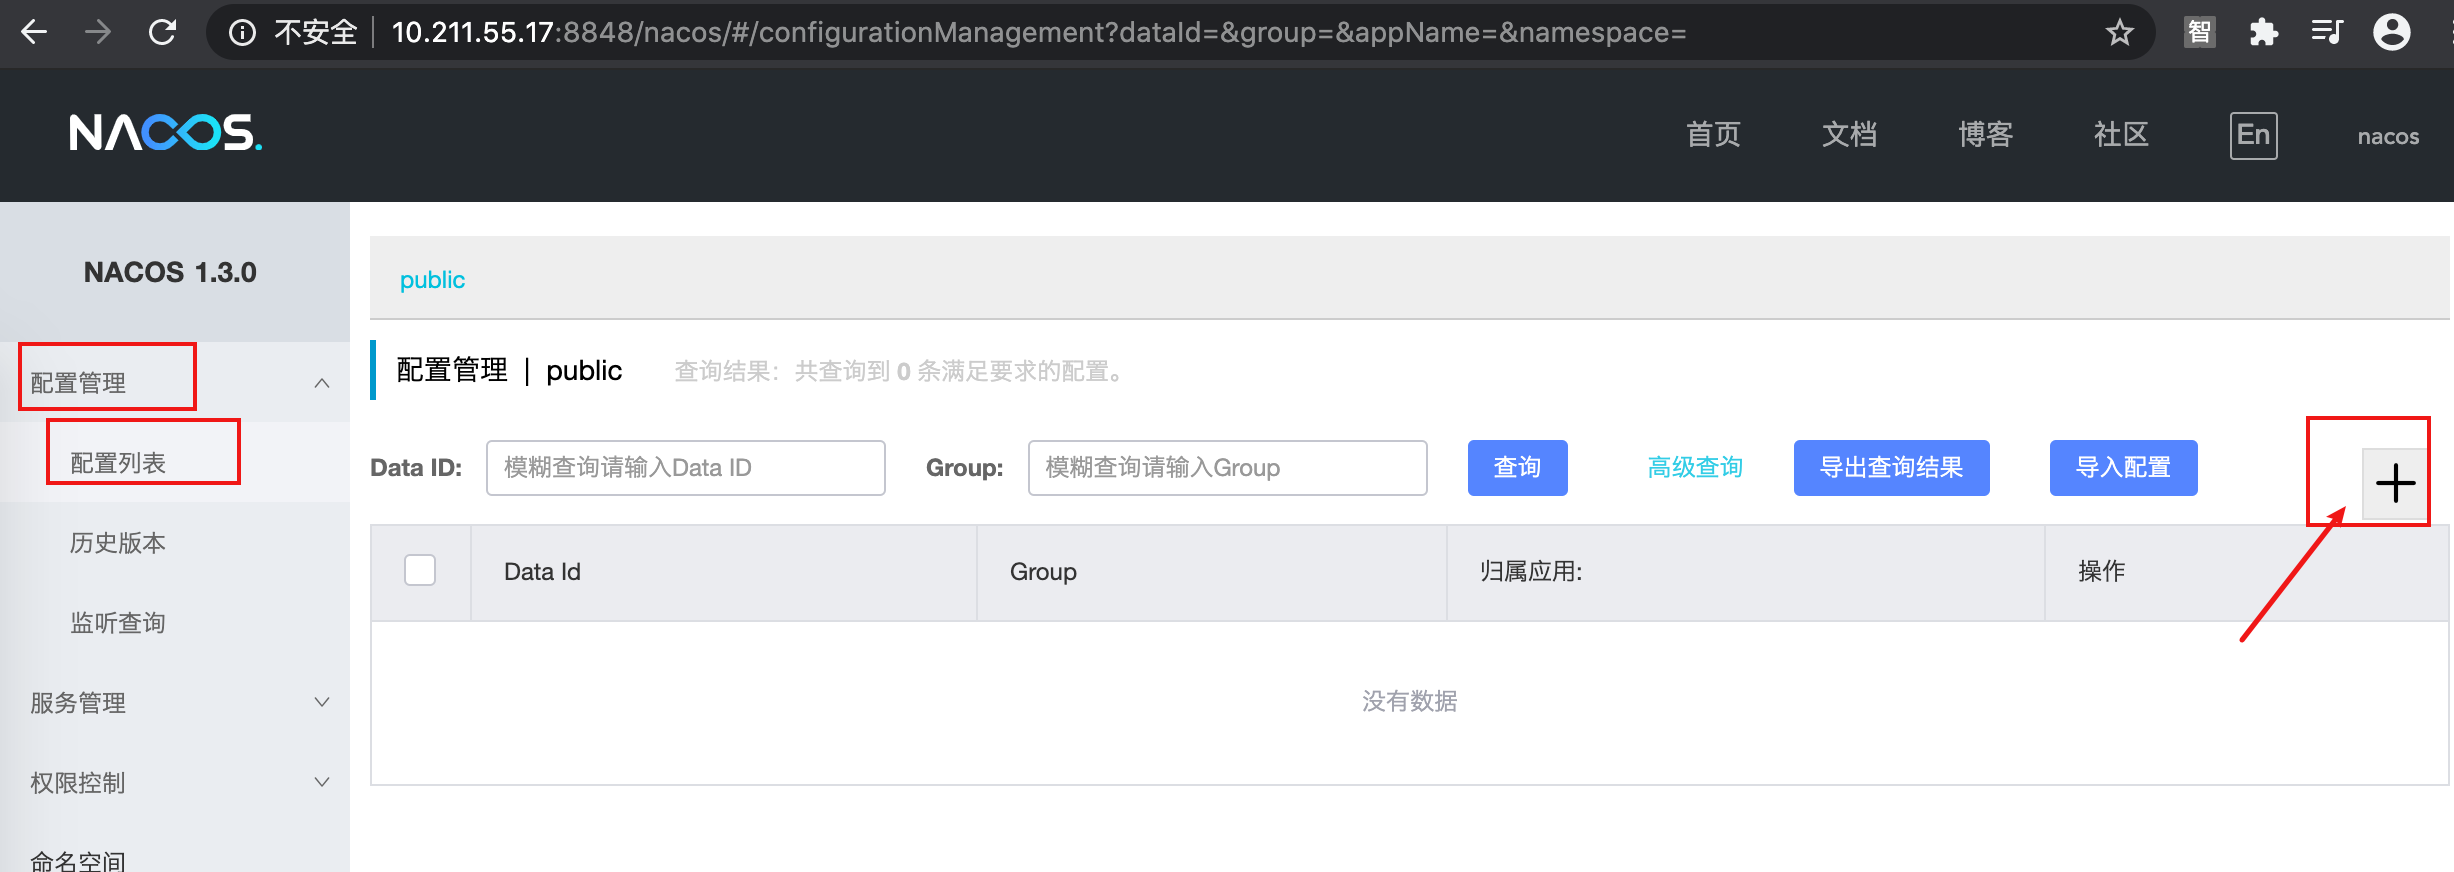The width and height of the screenshot is (2454, 872).
Task: Select the public namespace tab
Action: [x=432, y=280]
